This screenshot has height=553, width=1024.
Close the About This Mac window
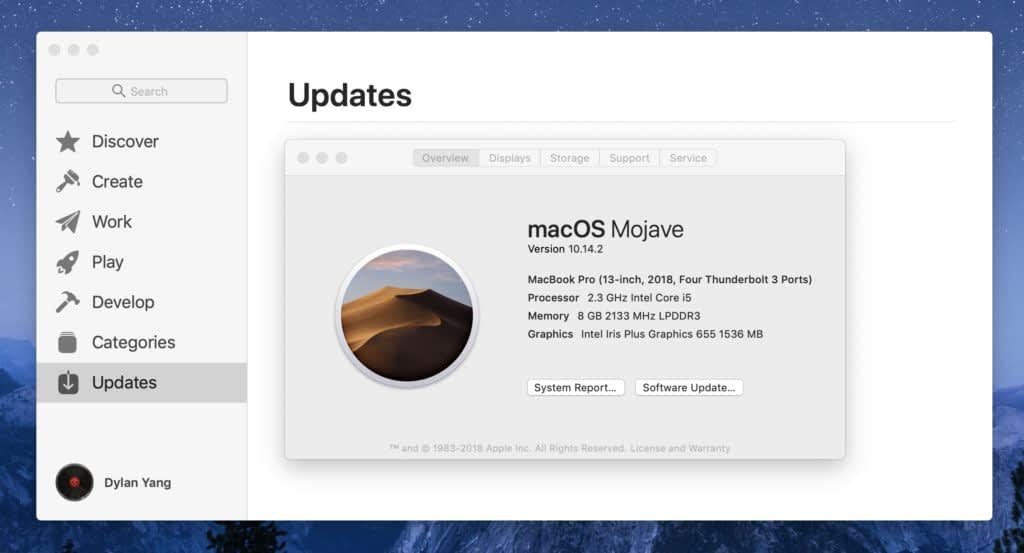303,158
